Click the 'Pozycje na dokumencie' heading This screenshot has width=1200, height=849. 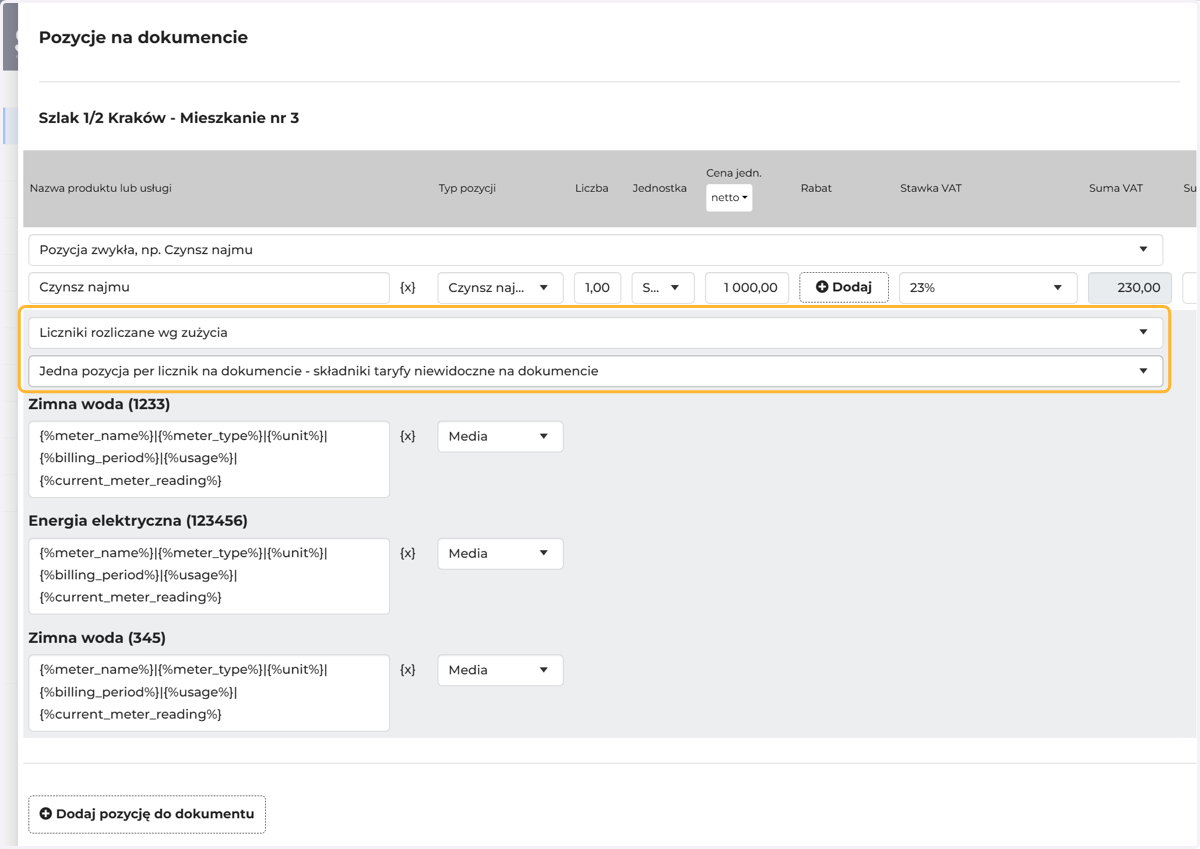143,37
